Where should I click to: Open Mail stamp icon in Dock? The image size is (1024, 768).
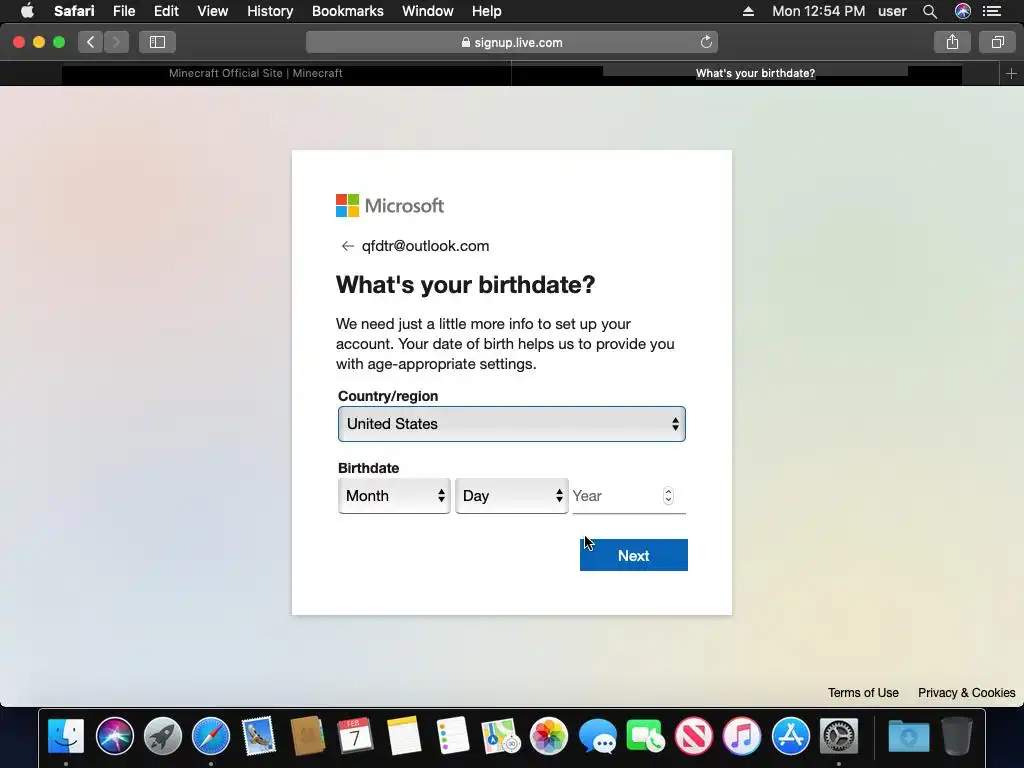pyautogui.click(x=259, y=736)
